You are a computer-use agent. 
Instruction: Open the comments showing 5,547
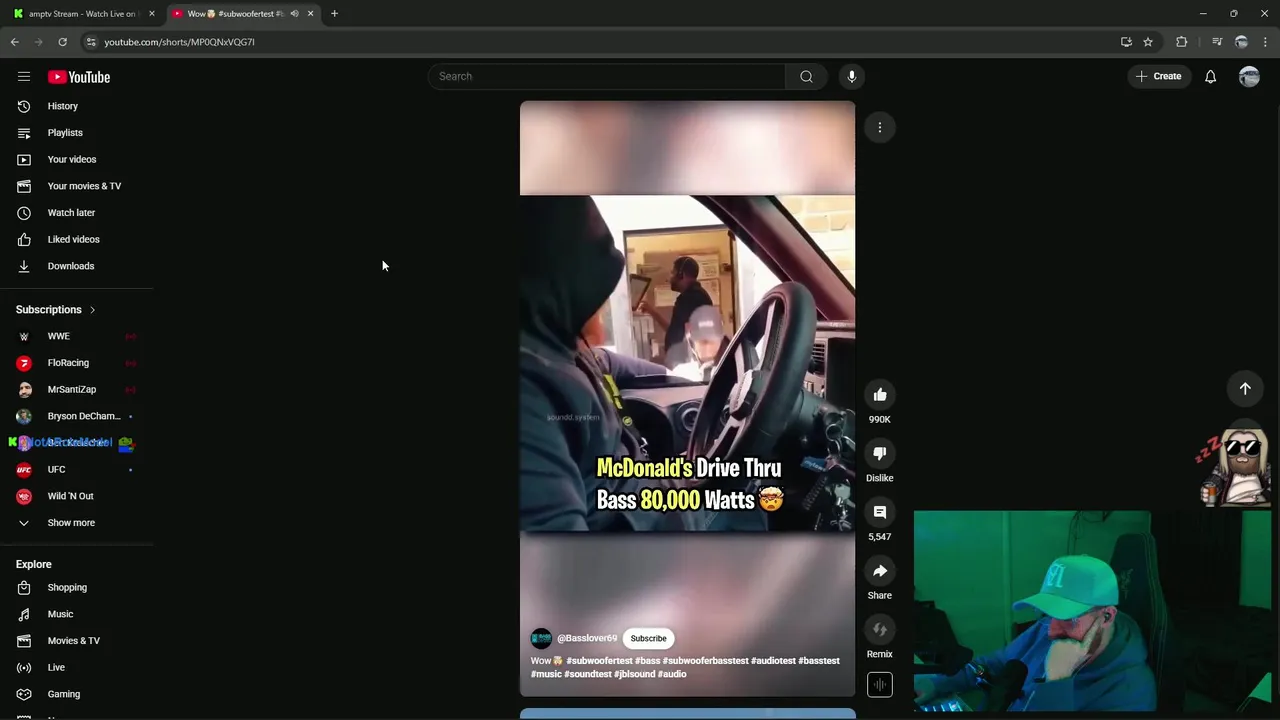pos(880,512)
